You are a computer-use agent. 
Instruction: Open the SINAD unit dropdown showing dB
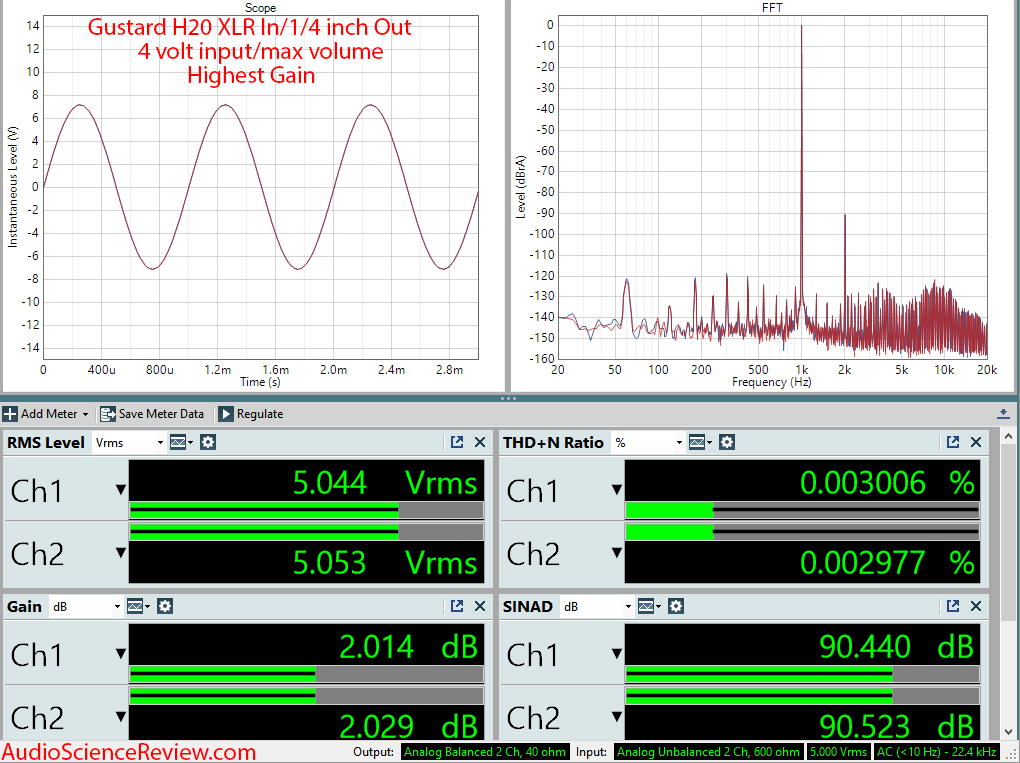[x=597, y=607]
